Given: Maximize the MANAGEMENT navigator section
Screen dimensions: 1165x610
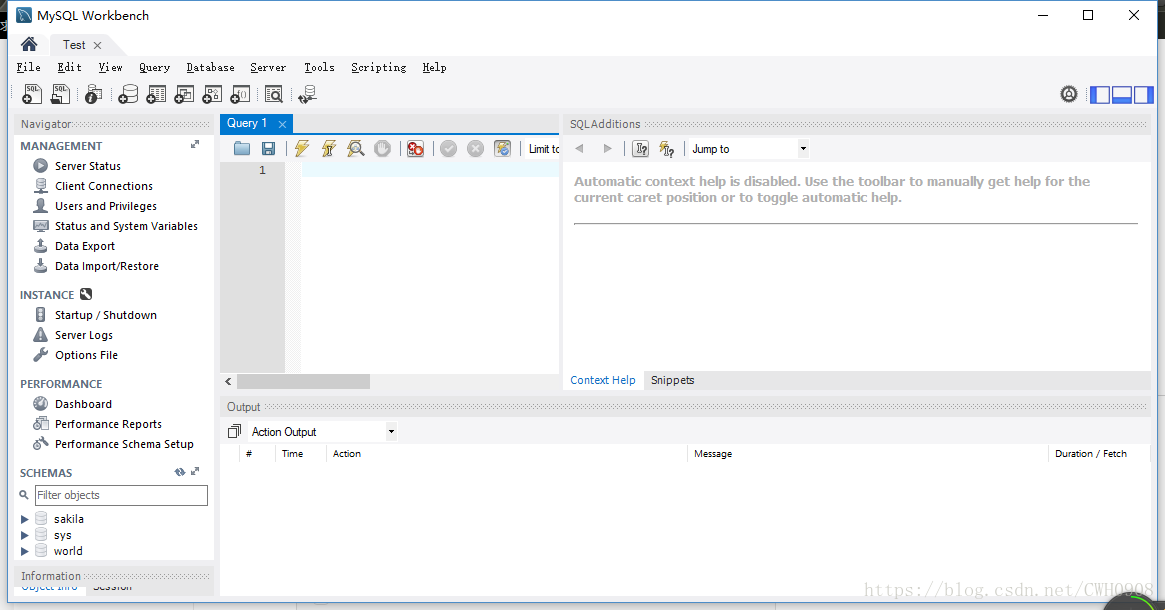Looking at the screenshot, I should pyautogui.click(x=195, y=144).
